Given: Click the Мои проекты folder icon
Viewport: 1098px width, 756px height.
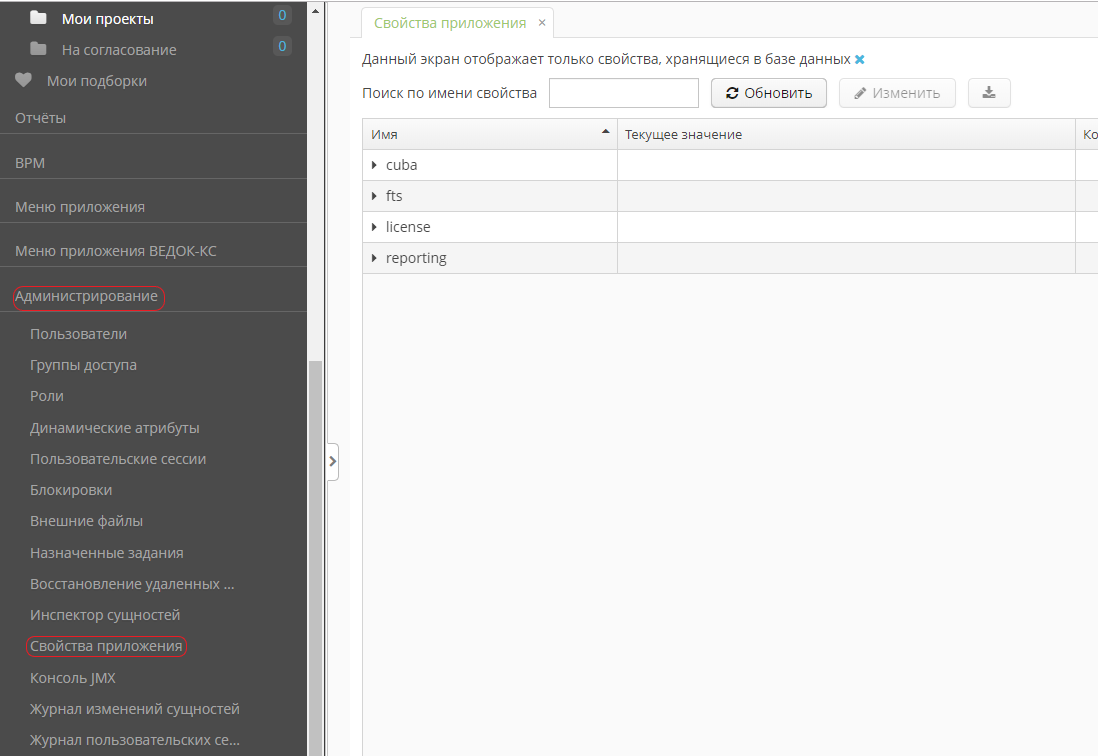Looking at the screenshot, I should pos(39,18).
